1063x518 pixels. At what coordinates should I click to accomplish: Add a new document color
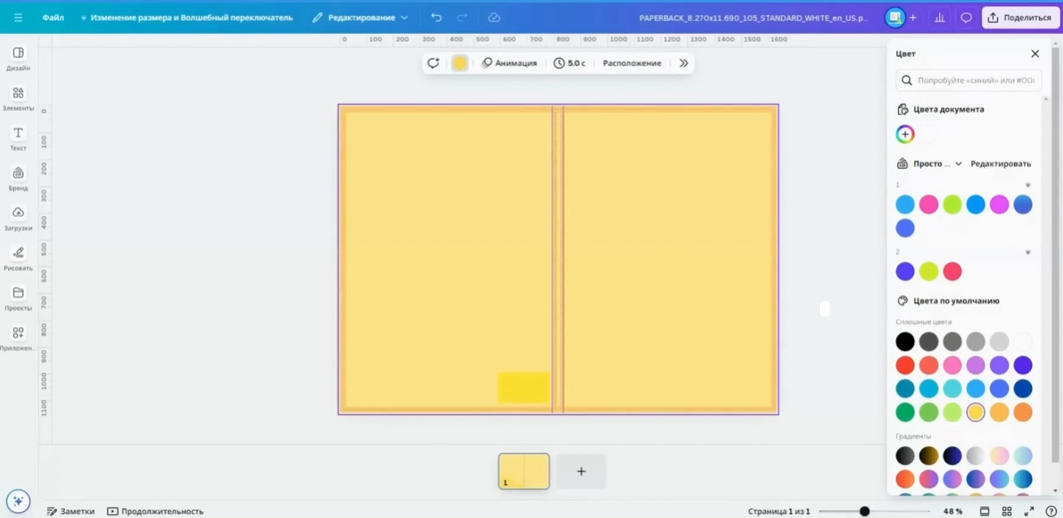click(x=905, y=134)
